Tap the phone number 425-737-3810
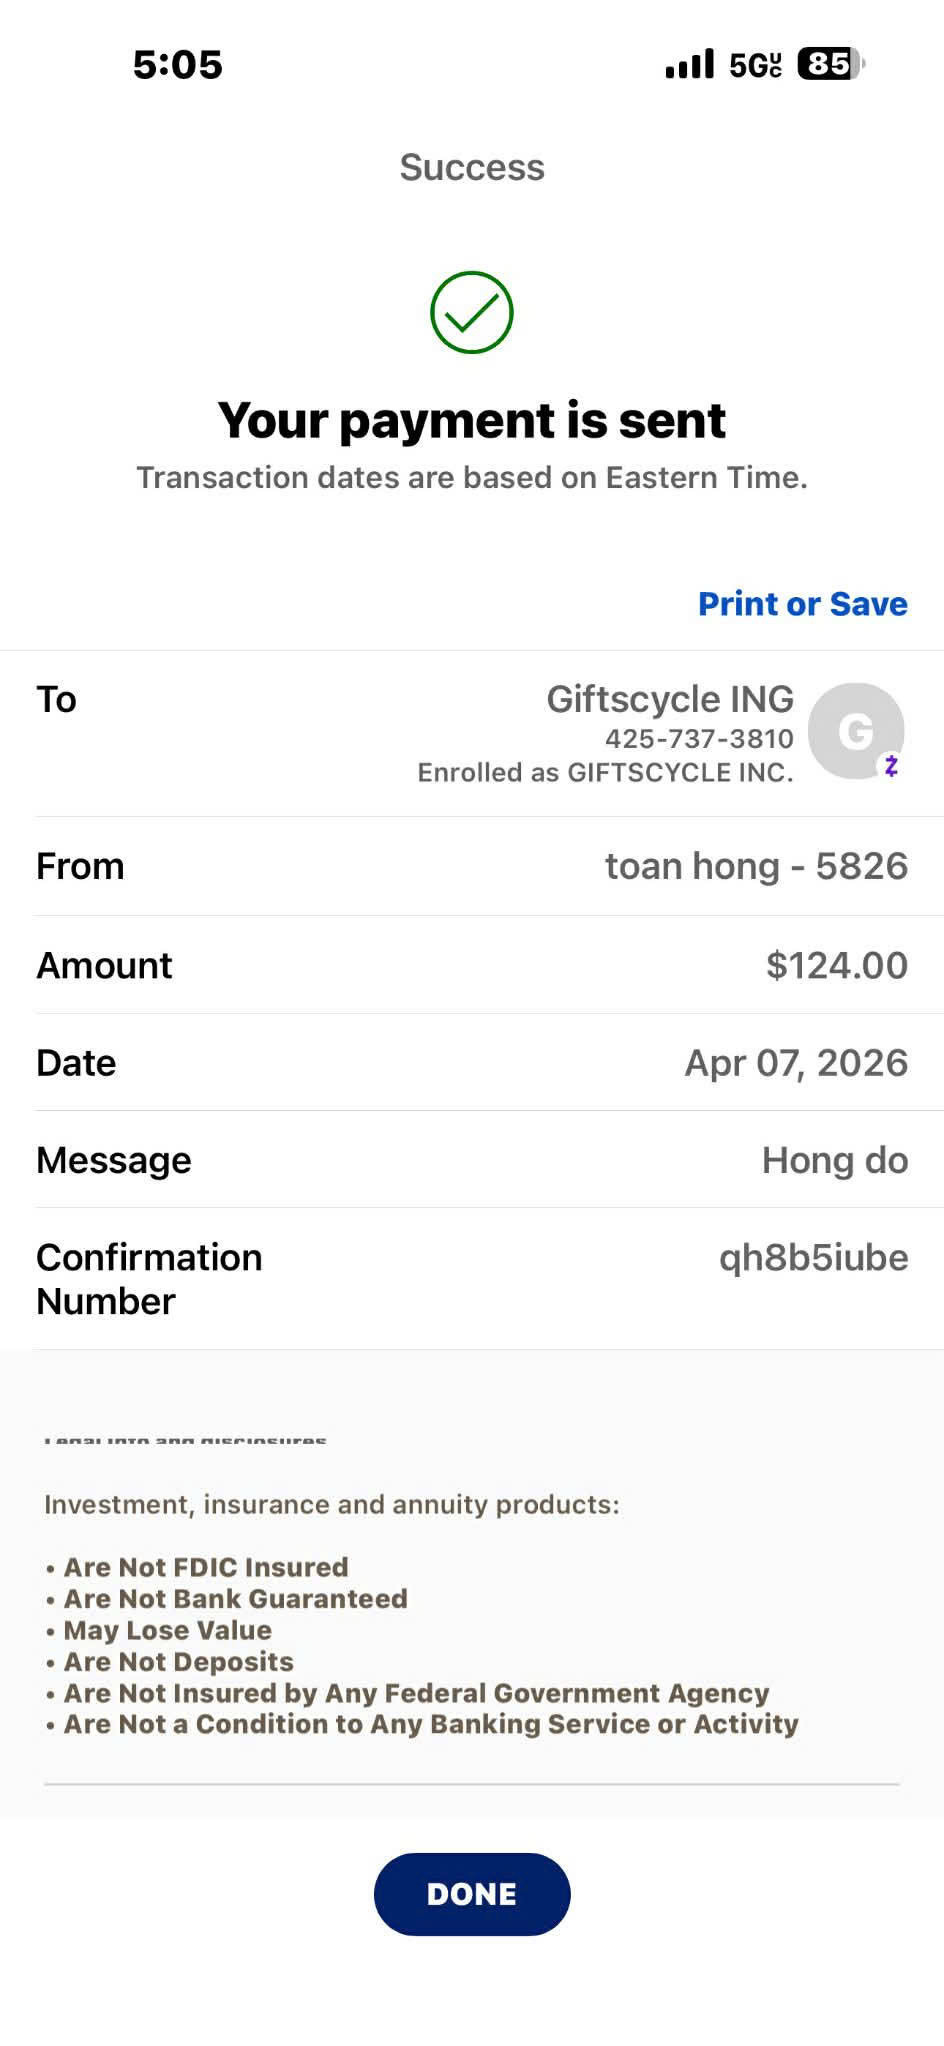 coord(699,739)
